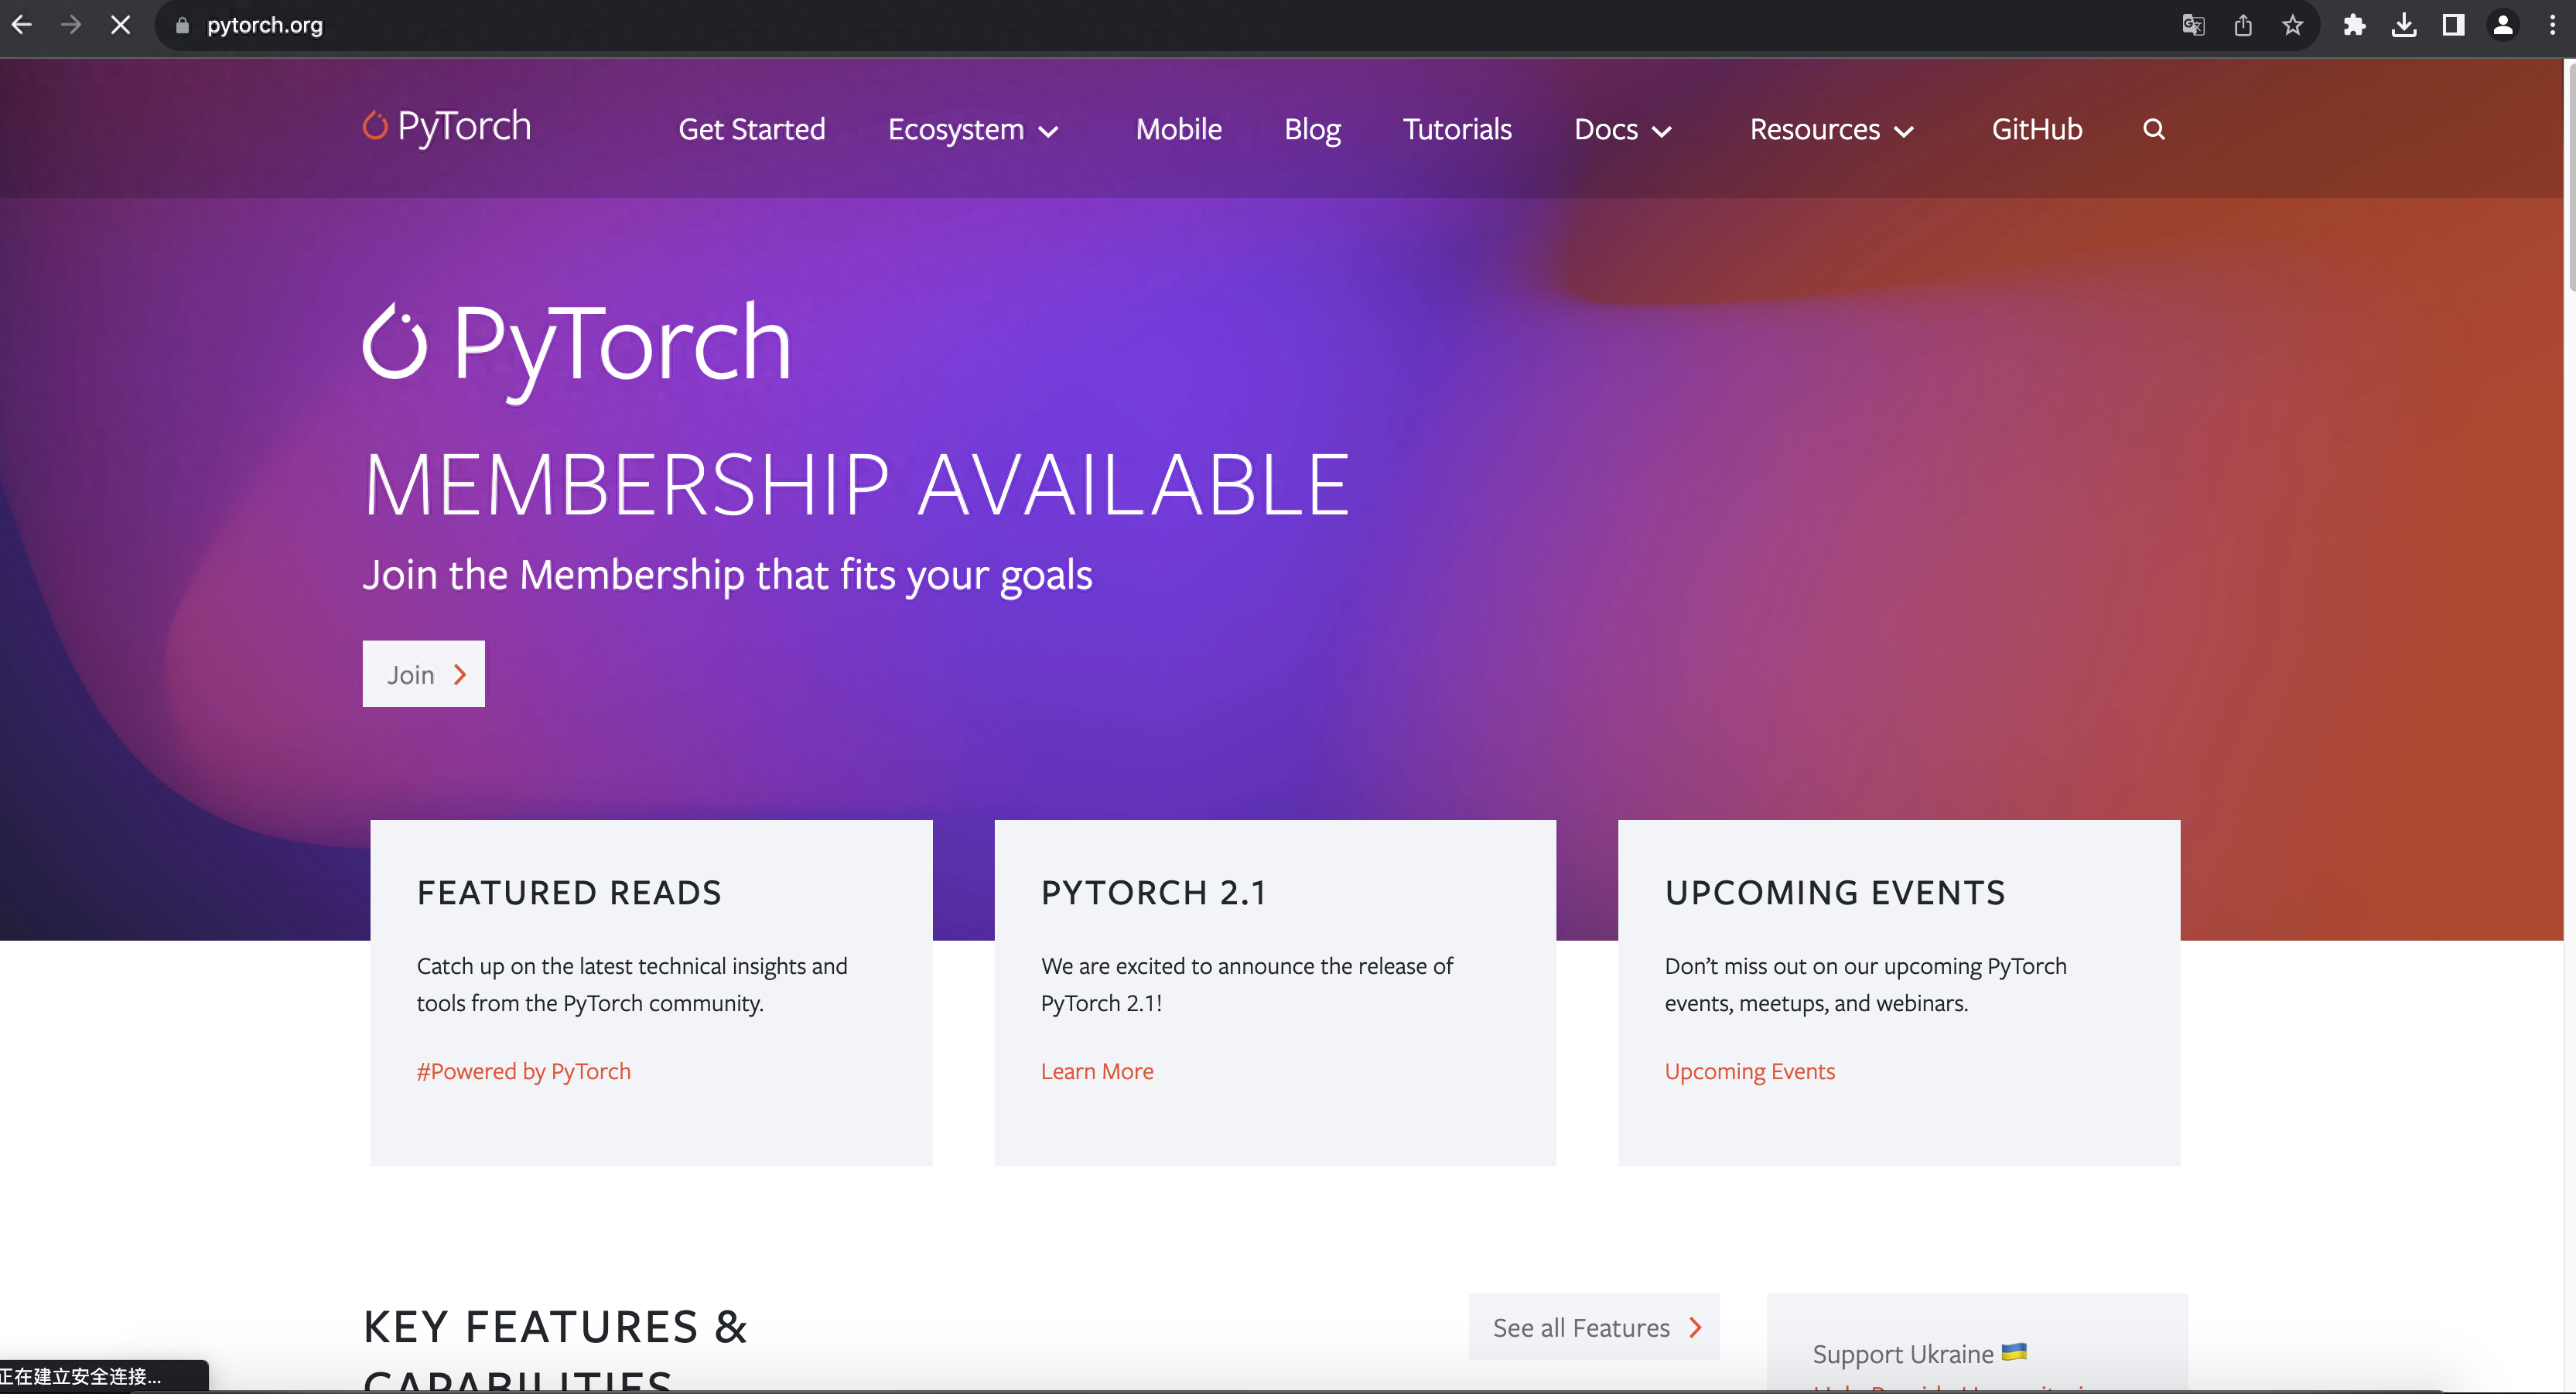This screenshot has width=2576, height=1394.
Task: Click the Join membership button
Action: 424,674
